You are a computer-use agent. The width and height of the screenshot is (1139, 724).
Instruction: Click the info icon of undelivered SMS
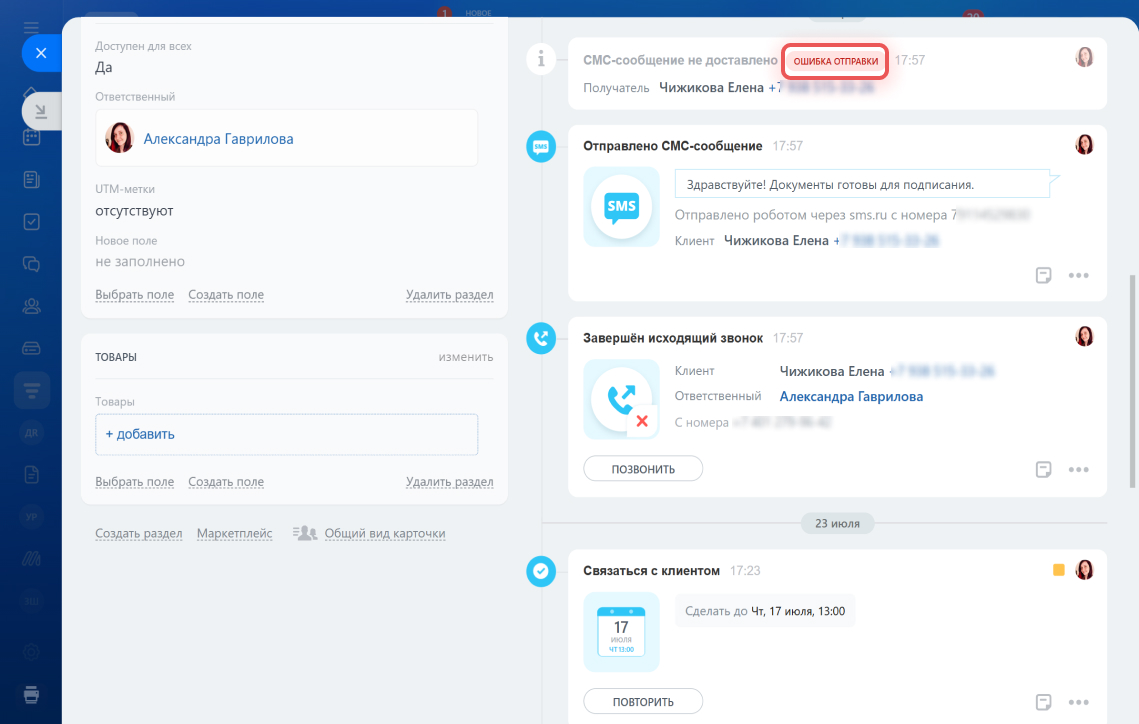541,59
